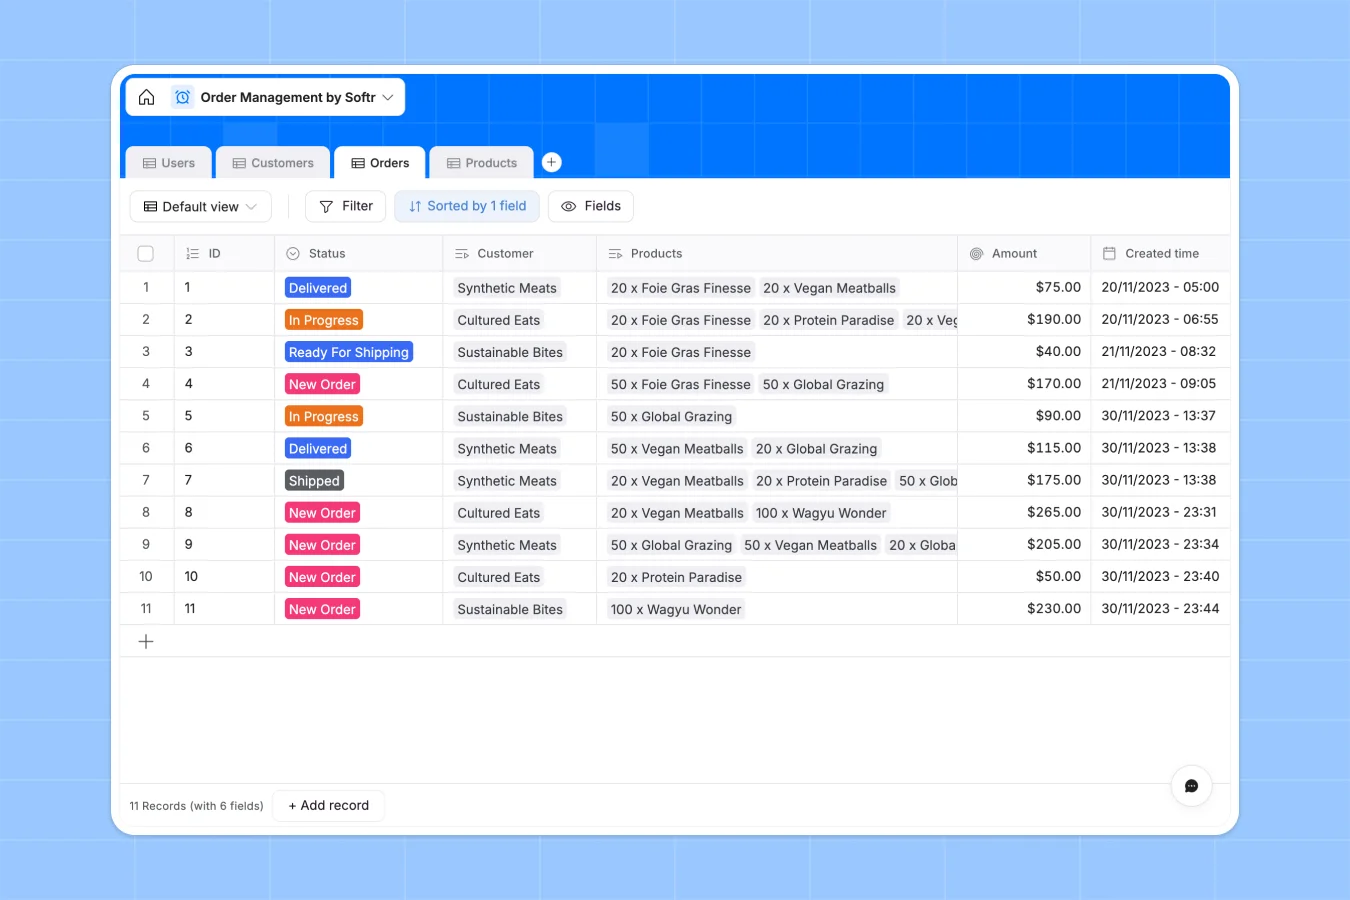The image size is (1350, 900).
Task: Toggle the select-all records checkbox
Action: (x=145, y=253)
